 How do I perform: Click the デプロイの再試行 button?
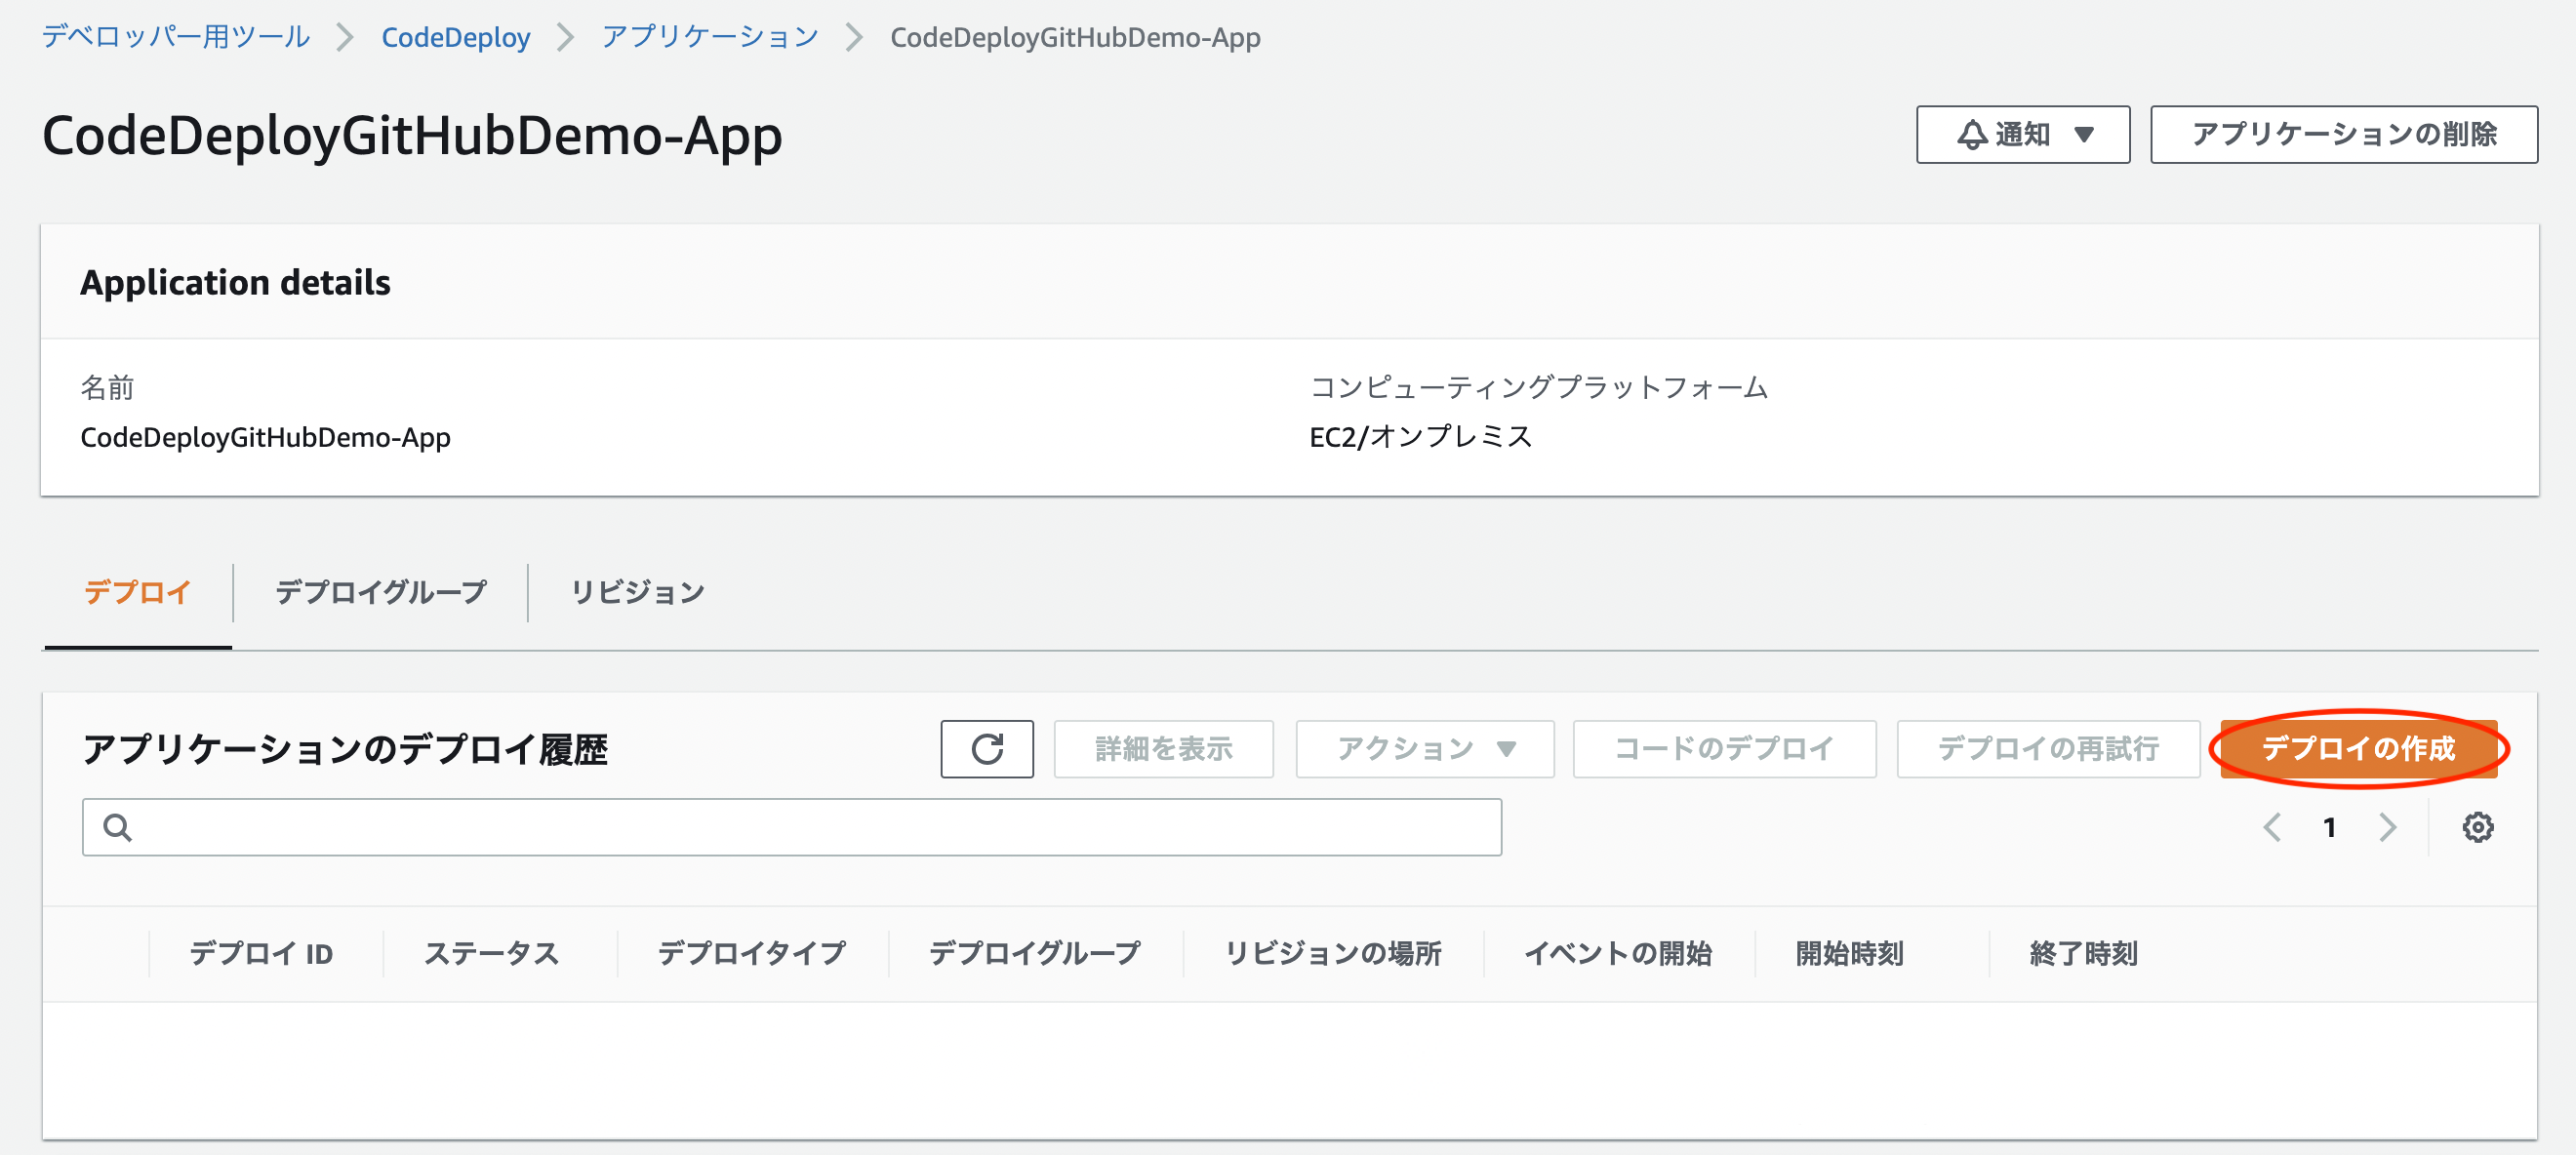pyautogui.click(x=2047, y=748)
